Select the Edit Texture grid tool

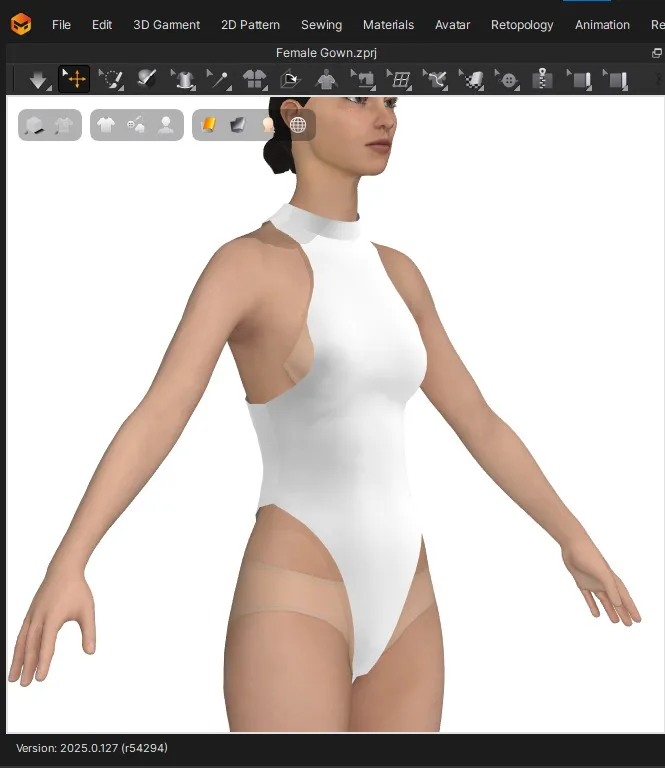pyautogui.click(x=399, y=79)
